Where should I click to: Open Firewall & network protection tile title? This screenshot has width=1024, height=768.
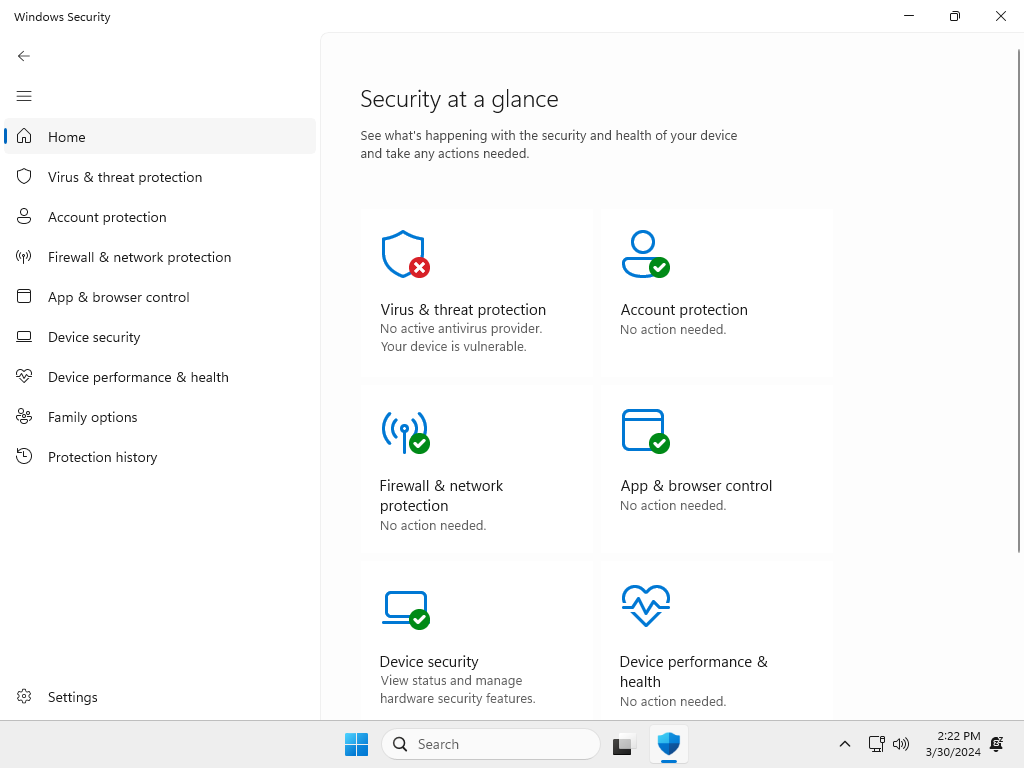pos(441,496)
